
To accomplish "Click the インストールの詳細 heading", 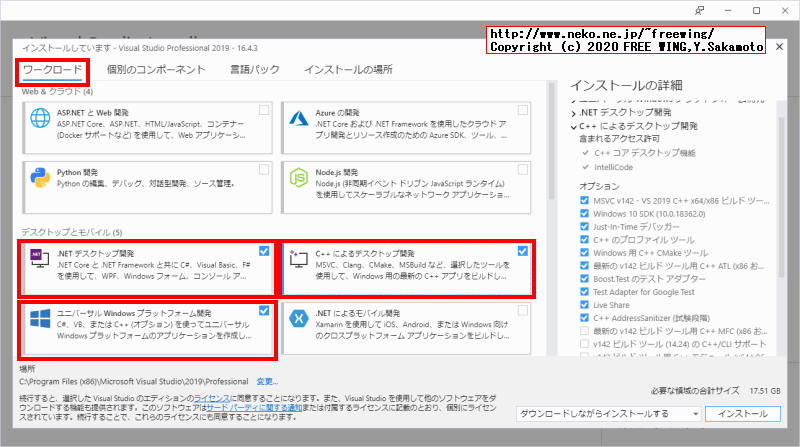I will pos(626,85).
